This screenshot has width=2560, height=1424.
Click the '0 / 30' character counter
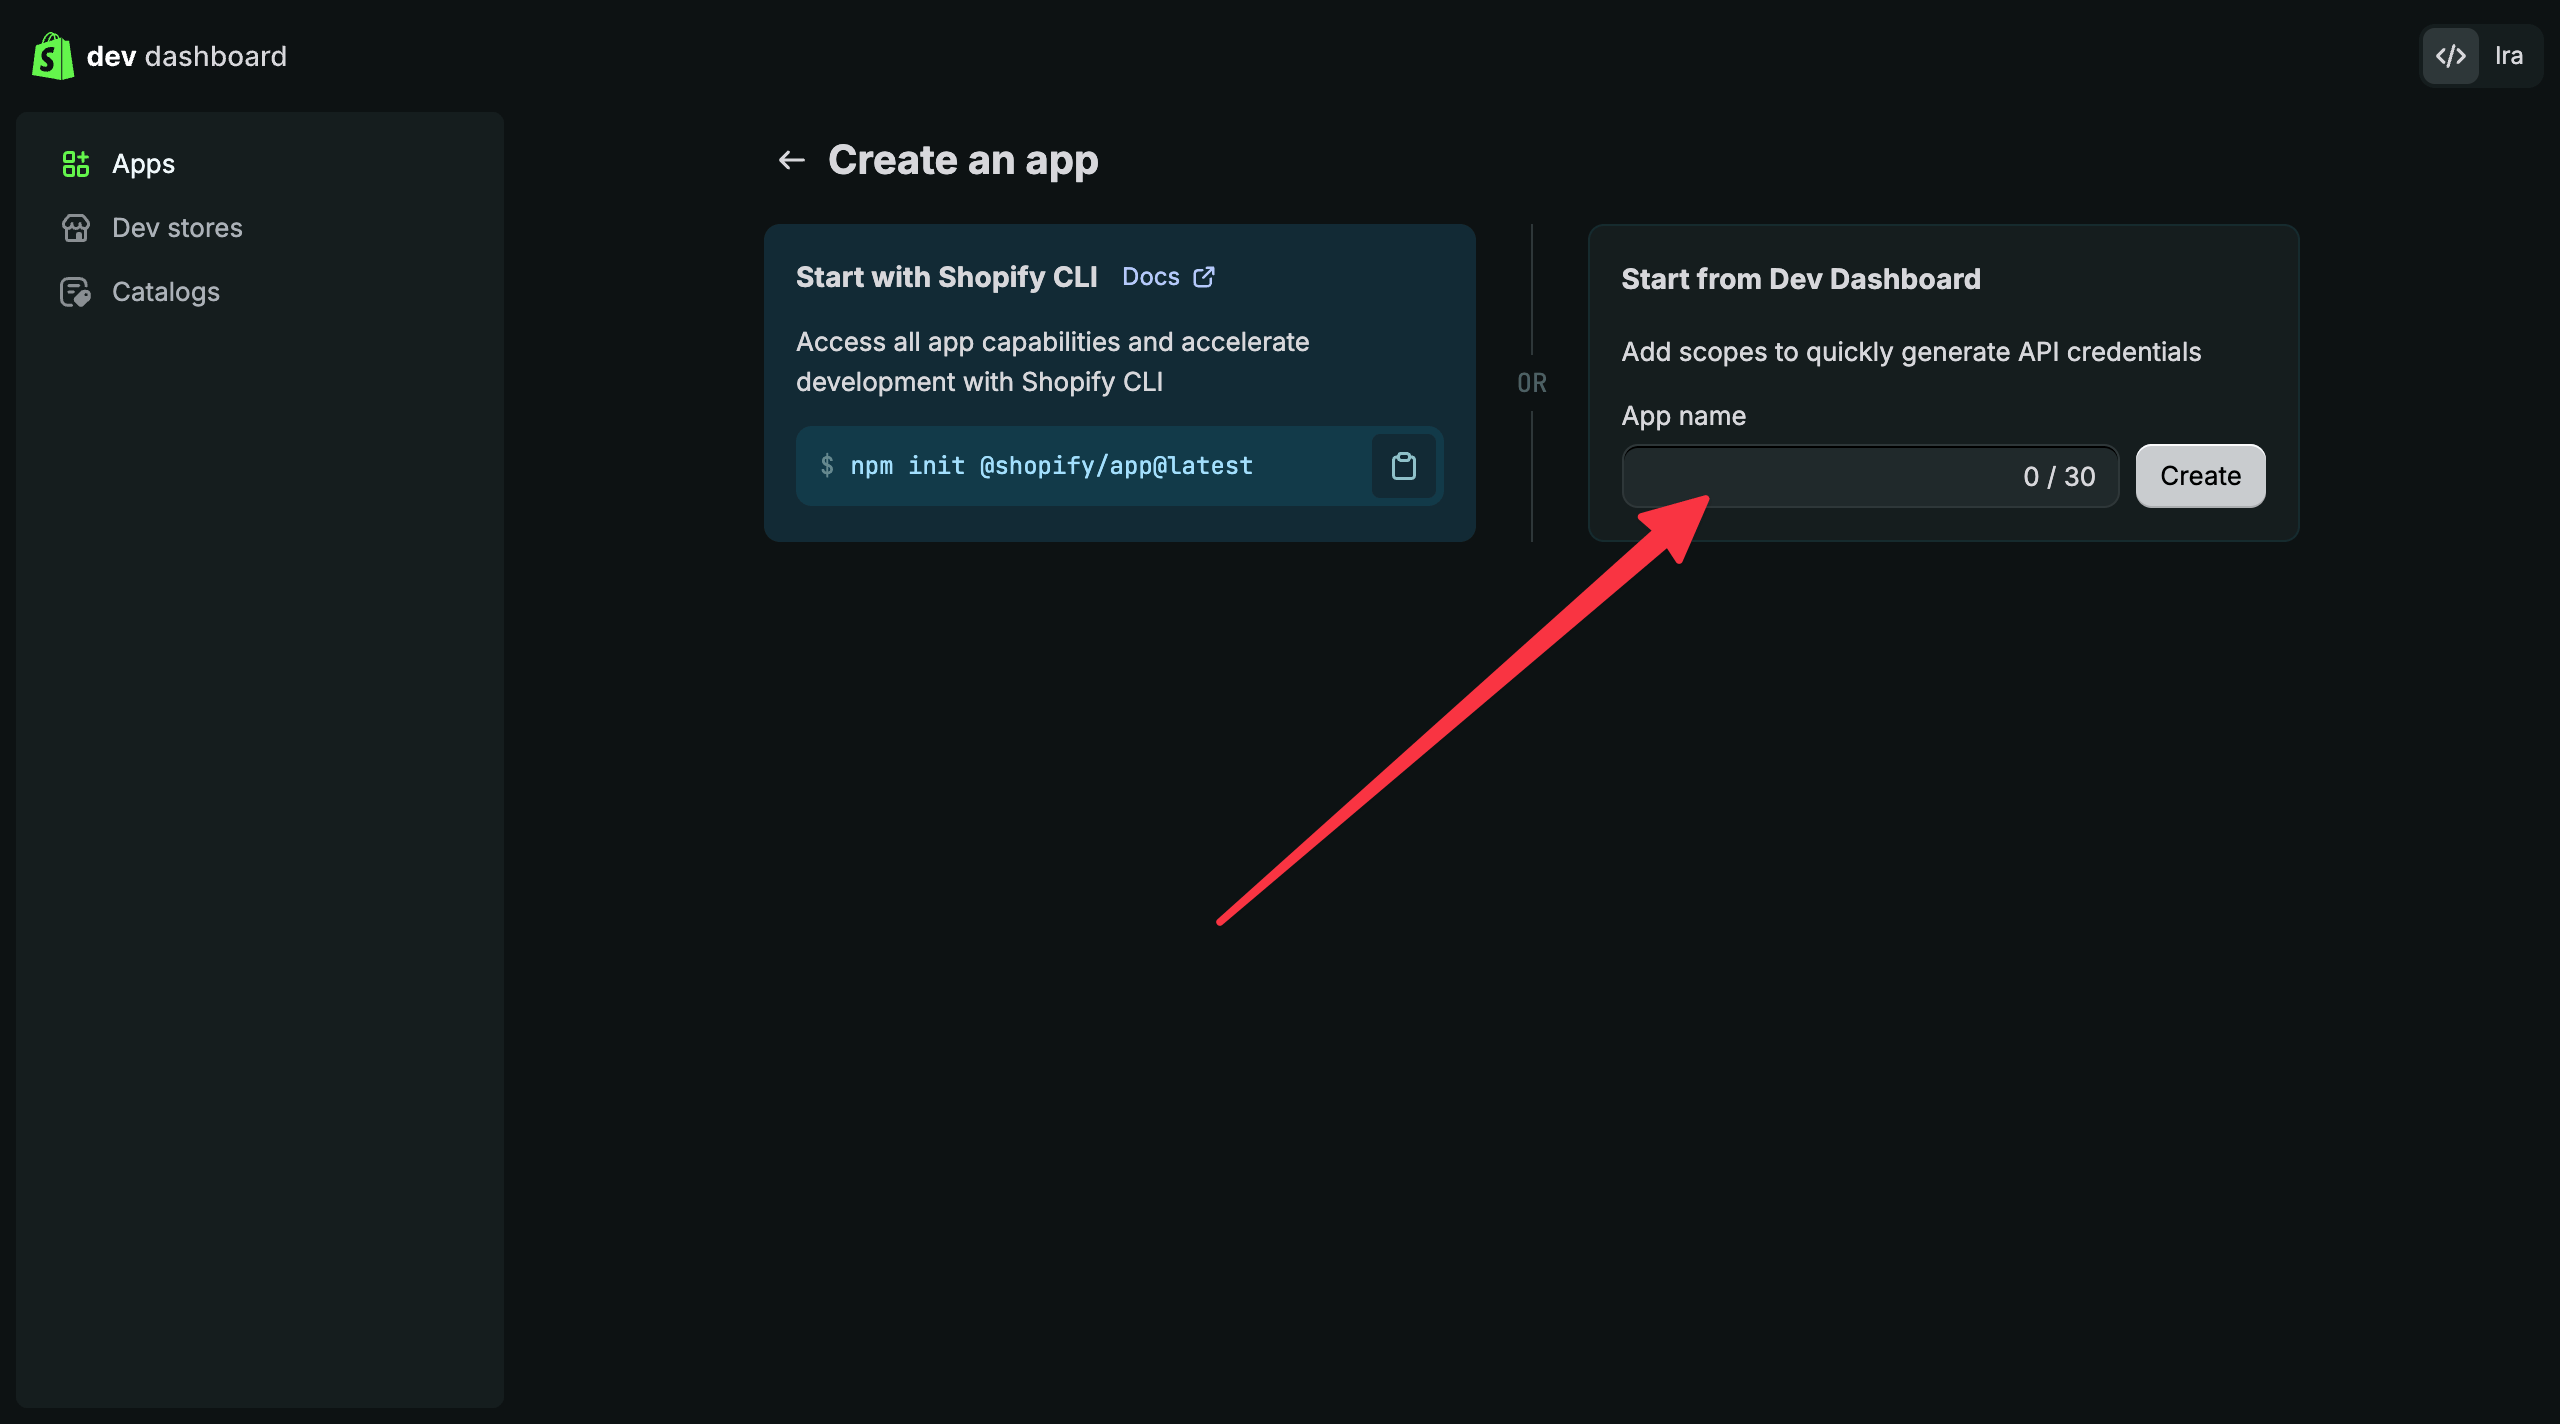[2059, 477]
